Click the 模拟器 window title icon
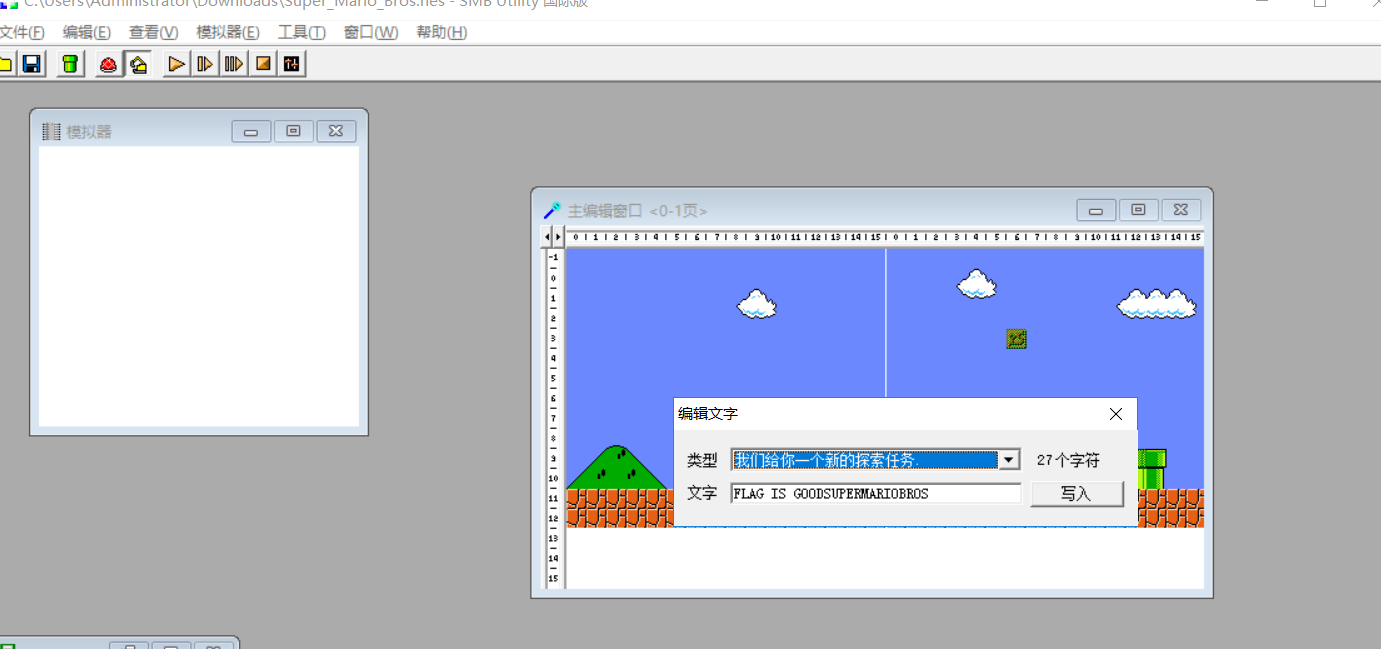This screenshot has height=649, width=1381. tap(51, 131)
